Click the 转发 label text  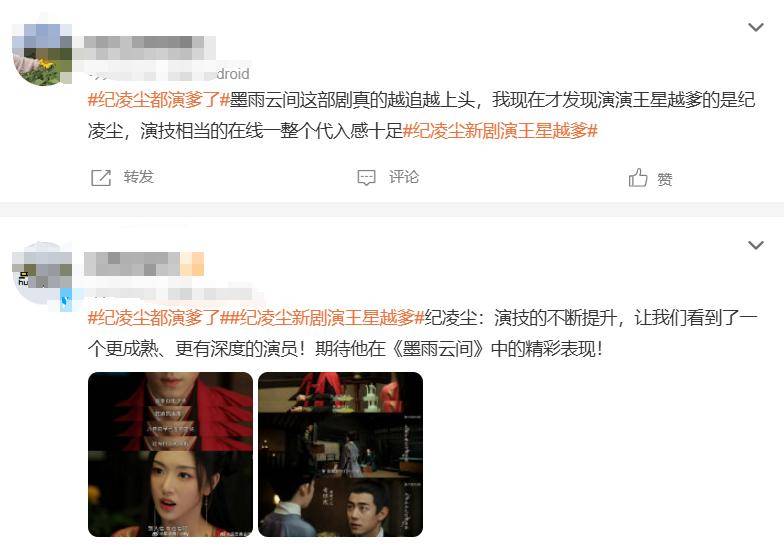[x=138, y=177]
